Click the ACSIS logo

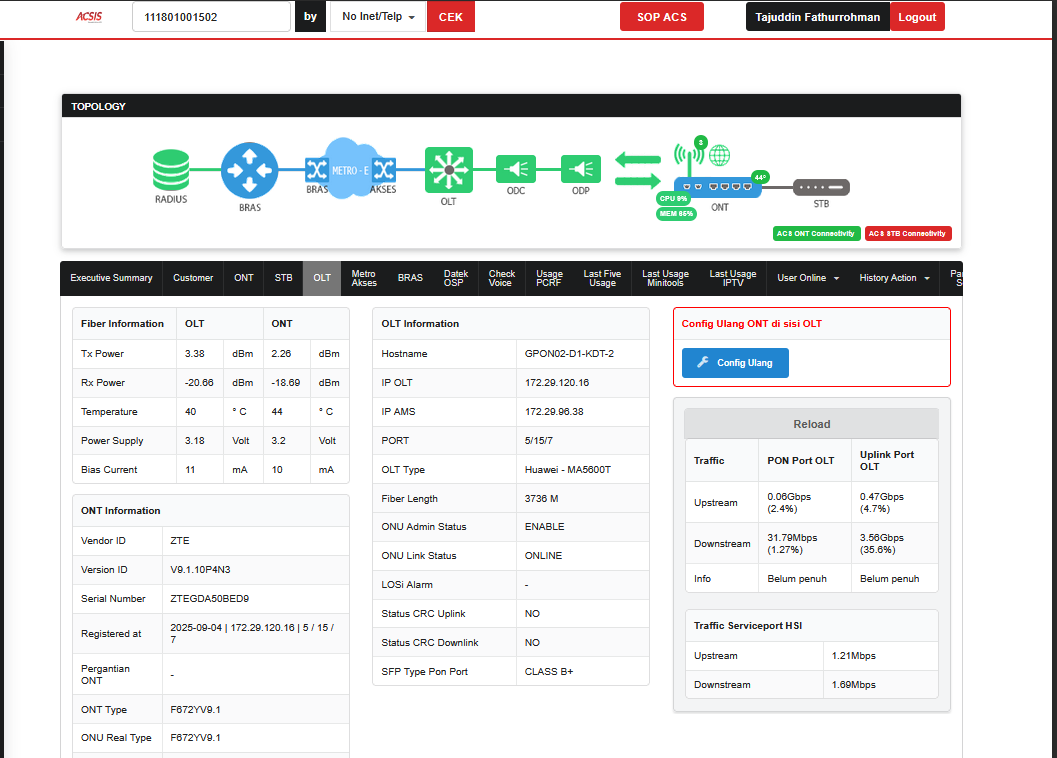89,17
